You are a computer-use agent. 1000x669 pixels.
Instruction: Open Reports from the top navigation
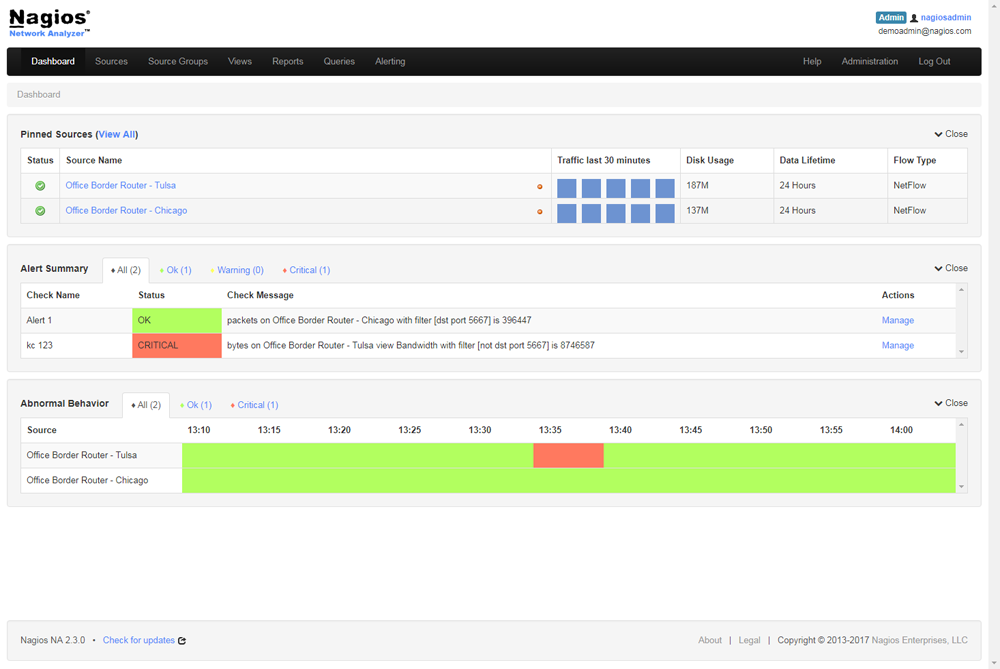click(x=287, y=62)
